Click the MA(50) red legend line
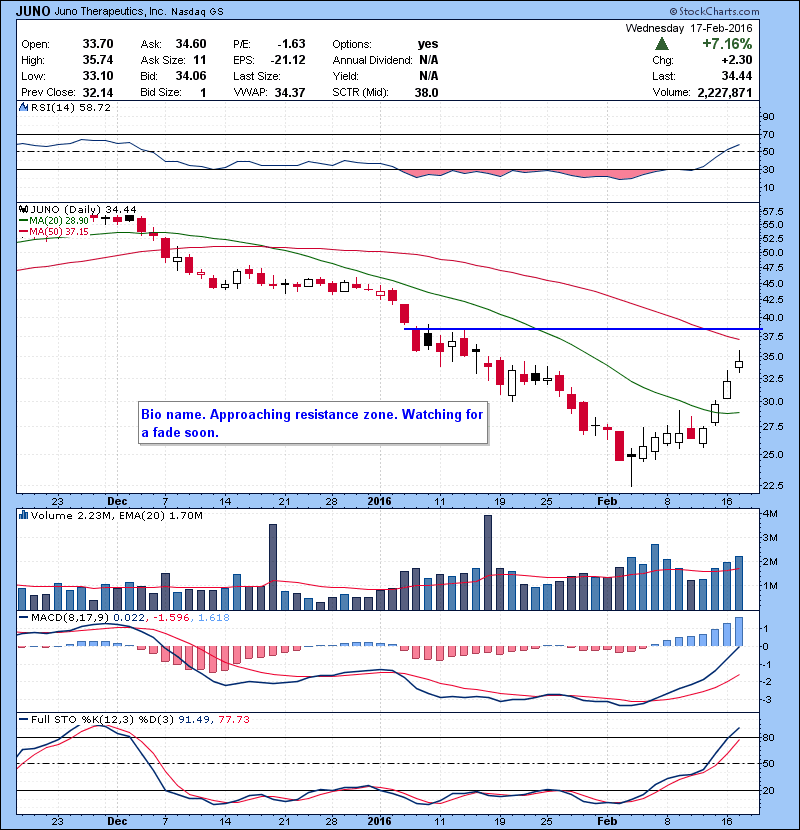The image size is (800, 830). click(23, 232)
